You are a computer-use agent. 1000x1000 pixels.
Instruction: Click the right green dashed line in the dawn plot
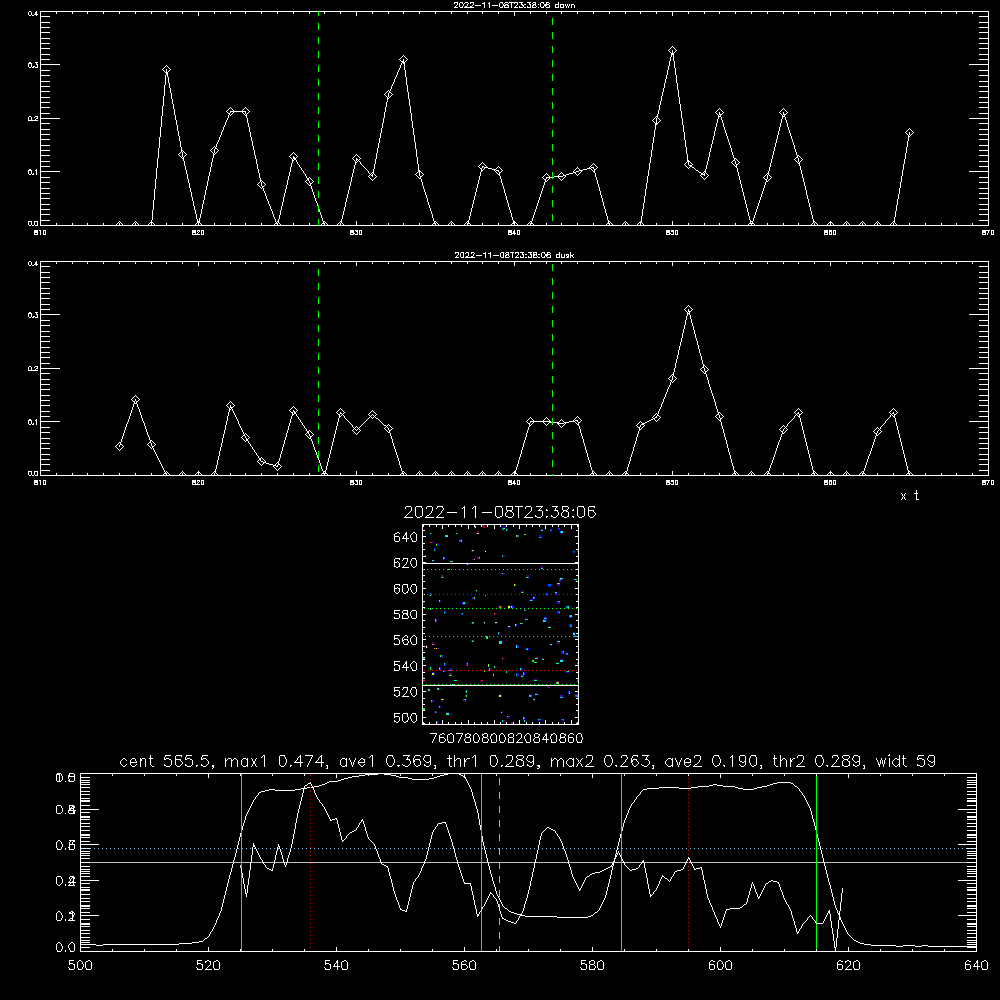pos(552,118)
